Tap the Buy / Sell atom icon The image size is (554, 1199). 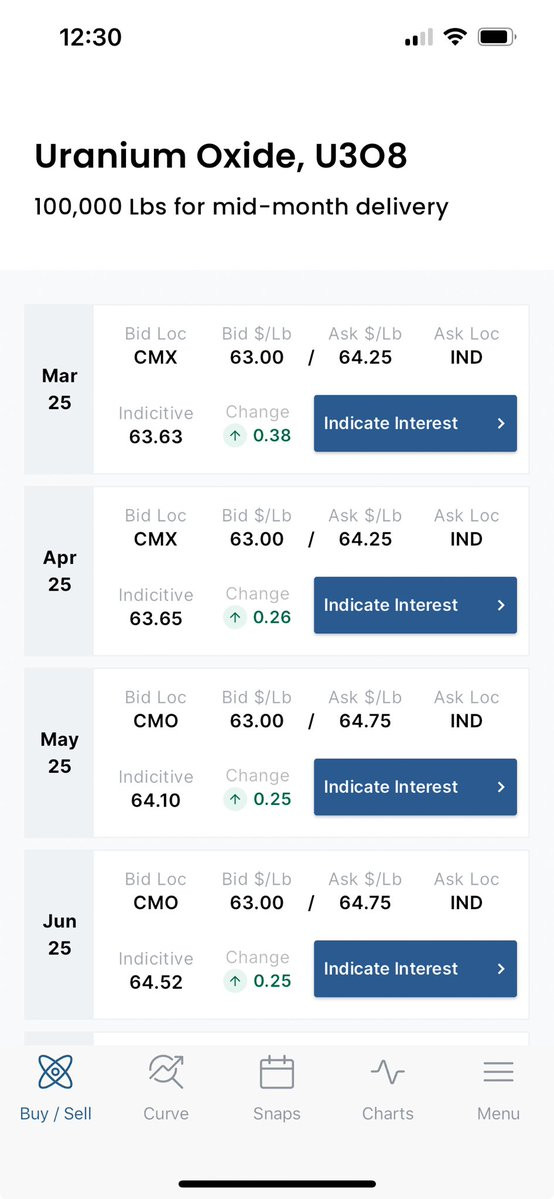point(56,1071)
